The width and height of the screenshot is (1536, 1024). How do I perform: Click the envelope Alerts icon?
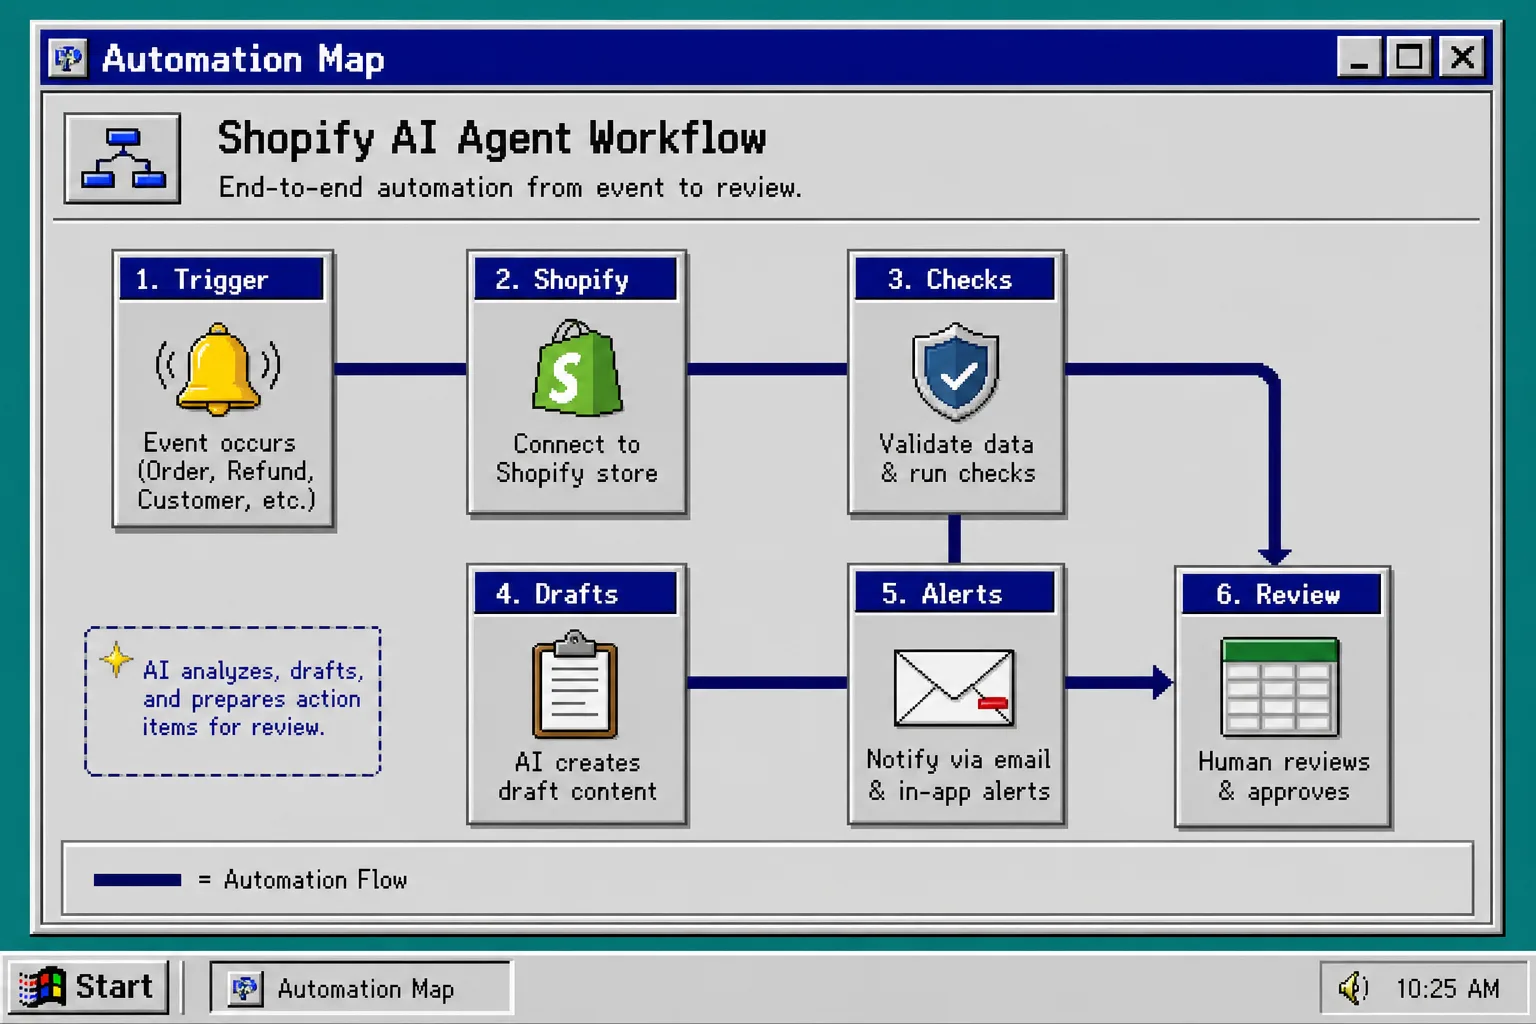(954, 688)
